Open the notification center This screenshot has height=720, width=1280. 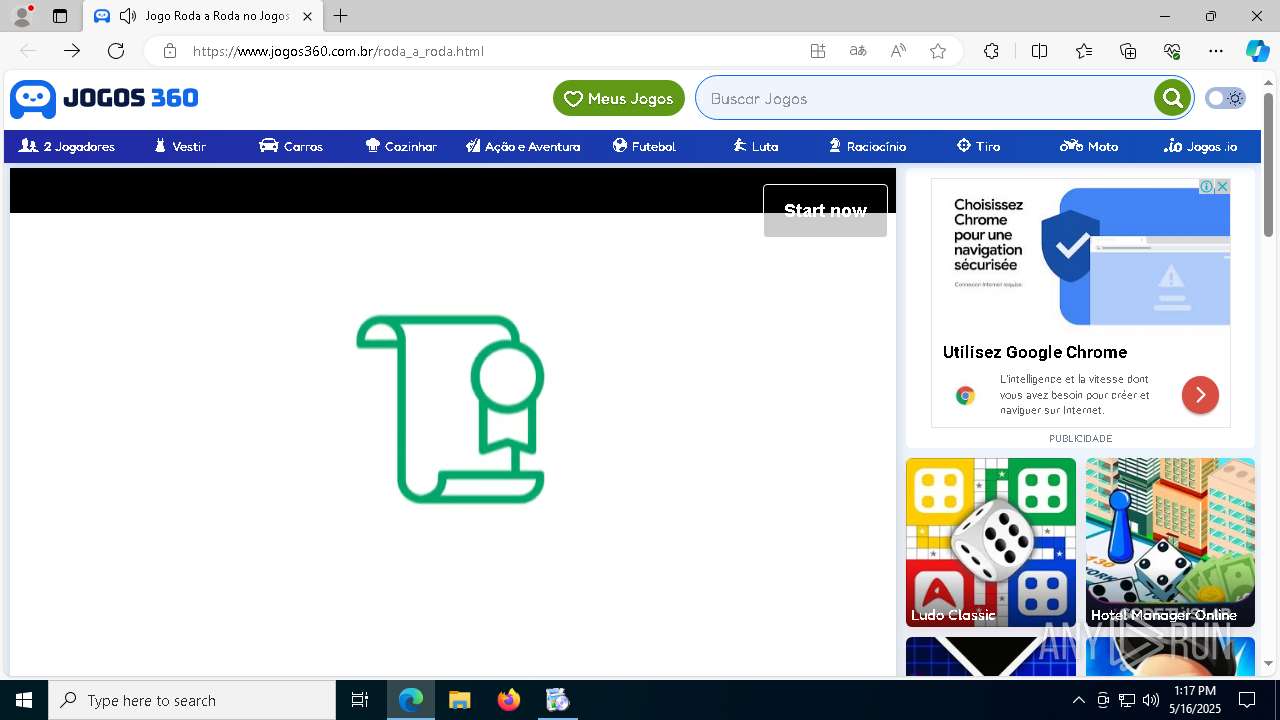coord(1247,700)
